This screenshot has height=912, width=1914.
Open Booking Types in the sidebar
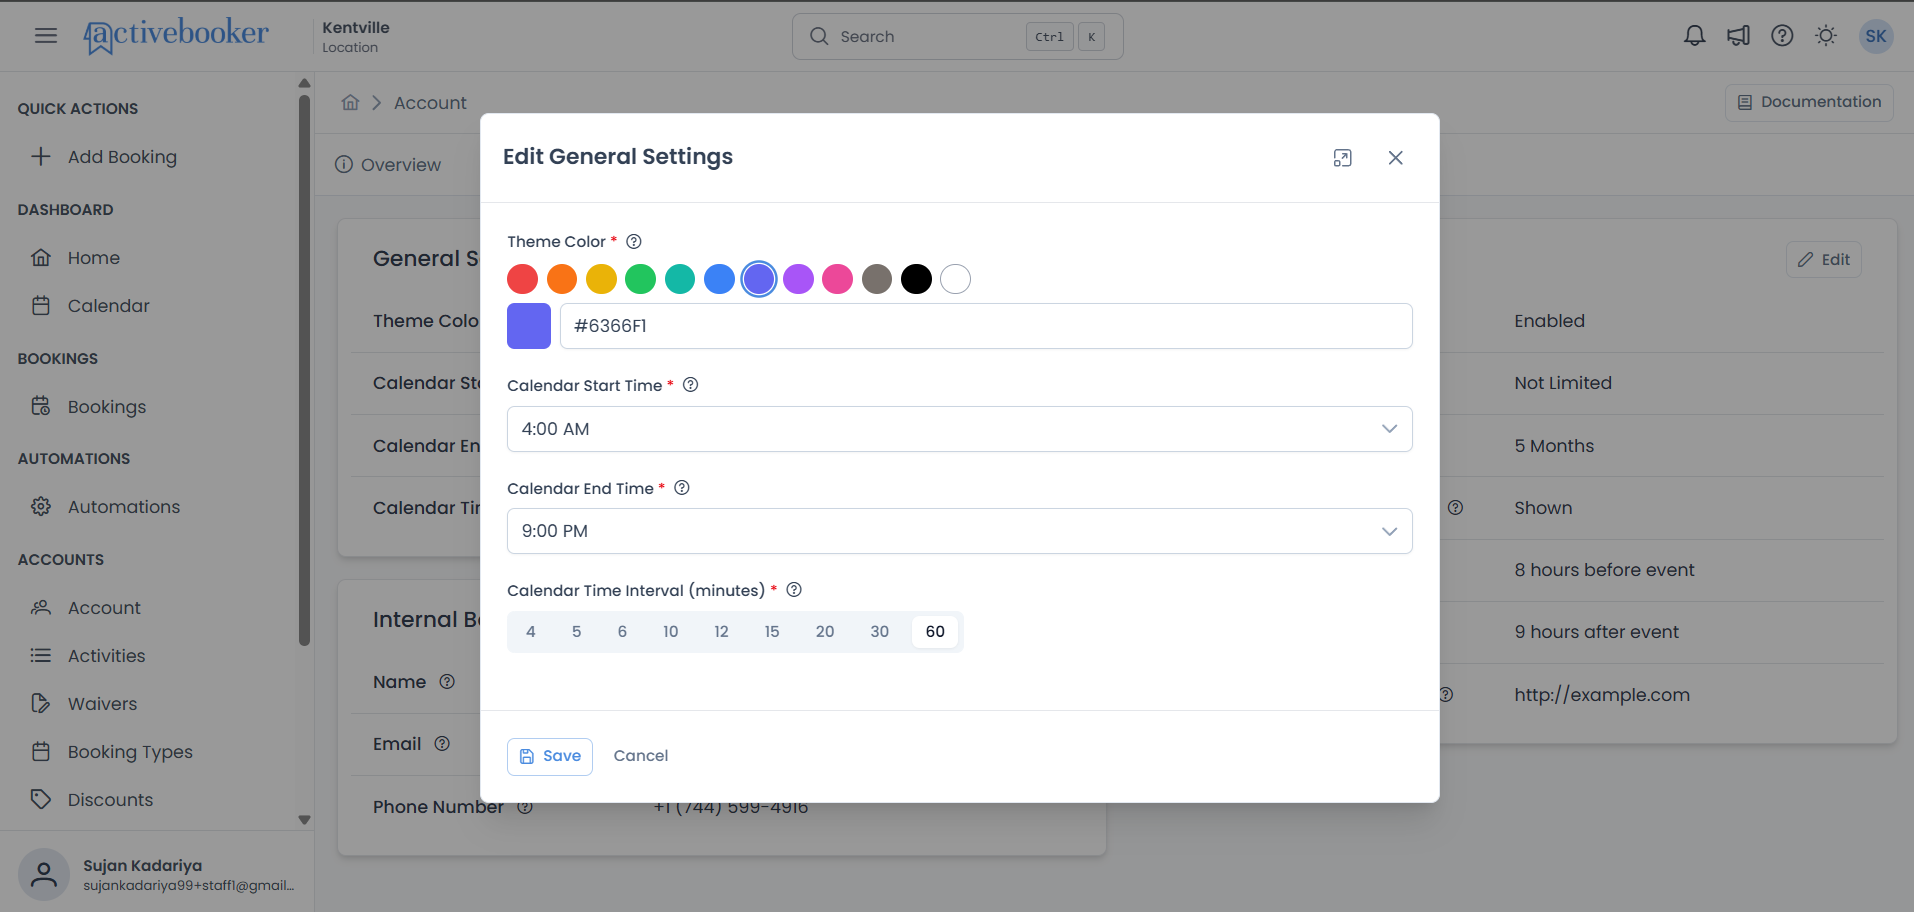point(130,752)
